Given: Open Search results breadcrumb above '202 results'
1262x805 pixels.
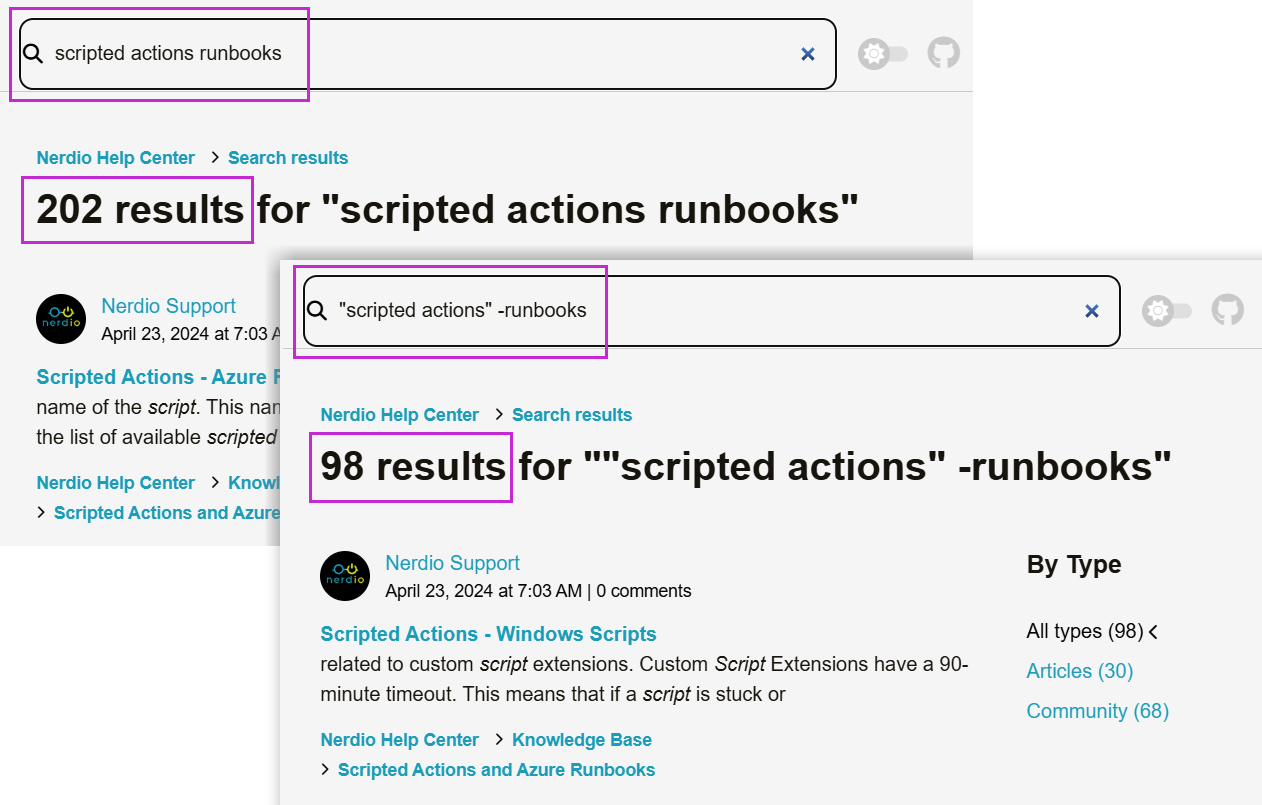Looking at the screenshot, I should (288, 158).
